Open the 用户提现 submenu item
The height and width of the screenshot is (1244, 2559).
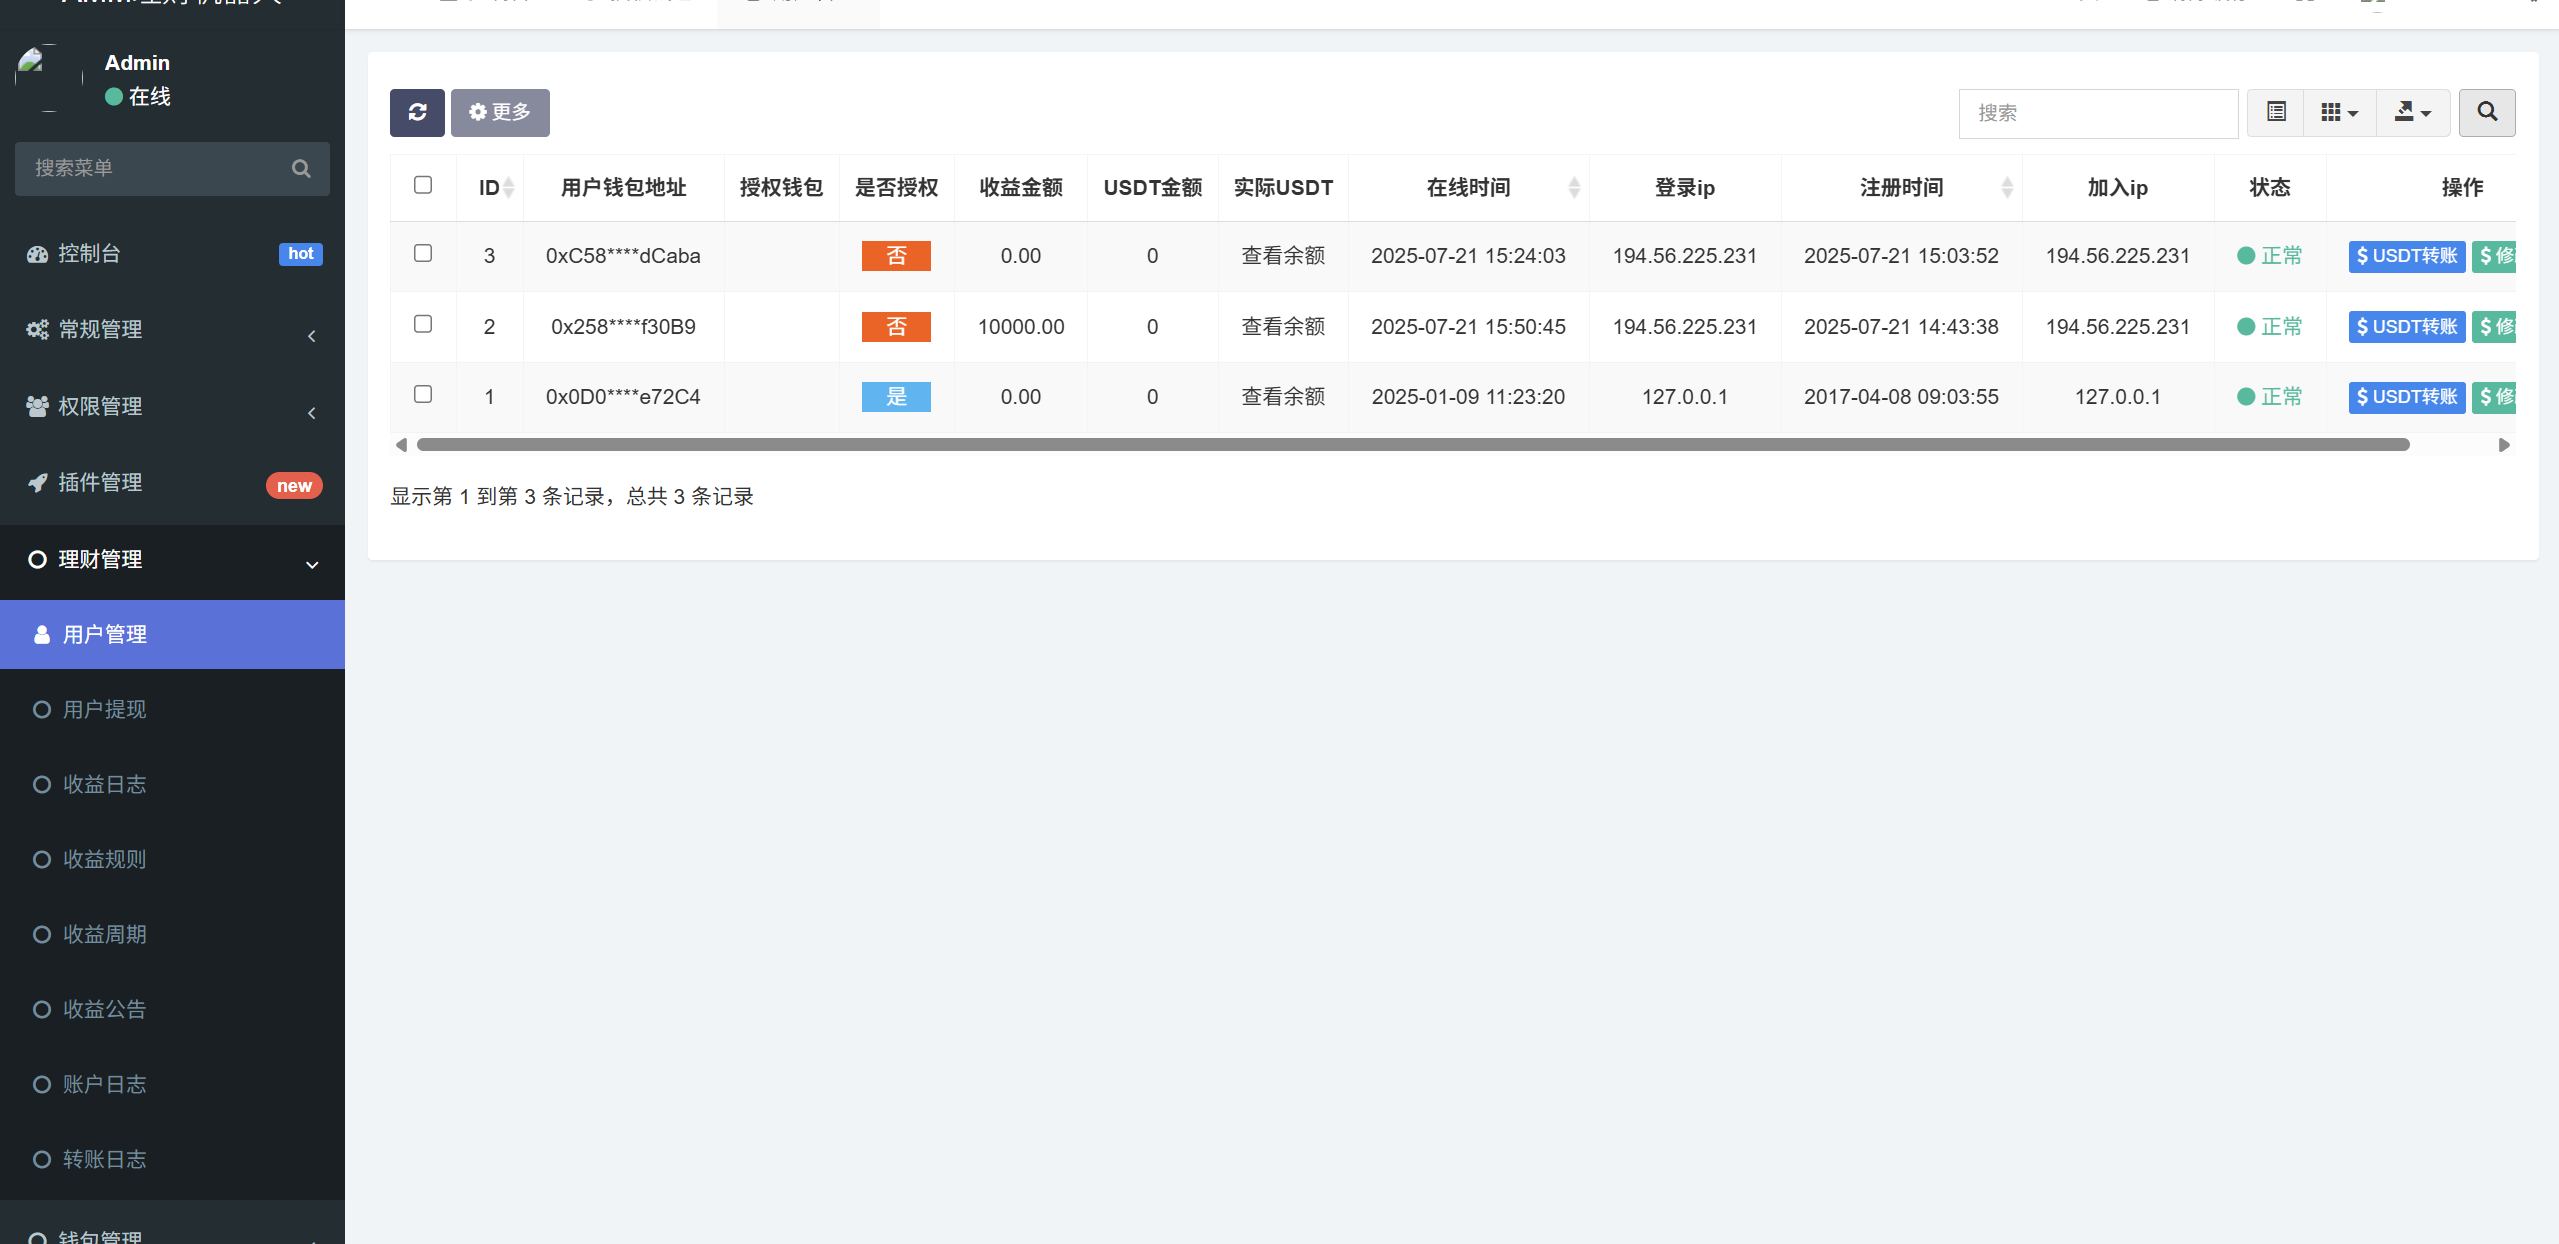click(105, 709)
